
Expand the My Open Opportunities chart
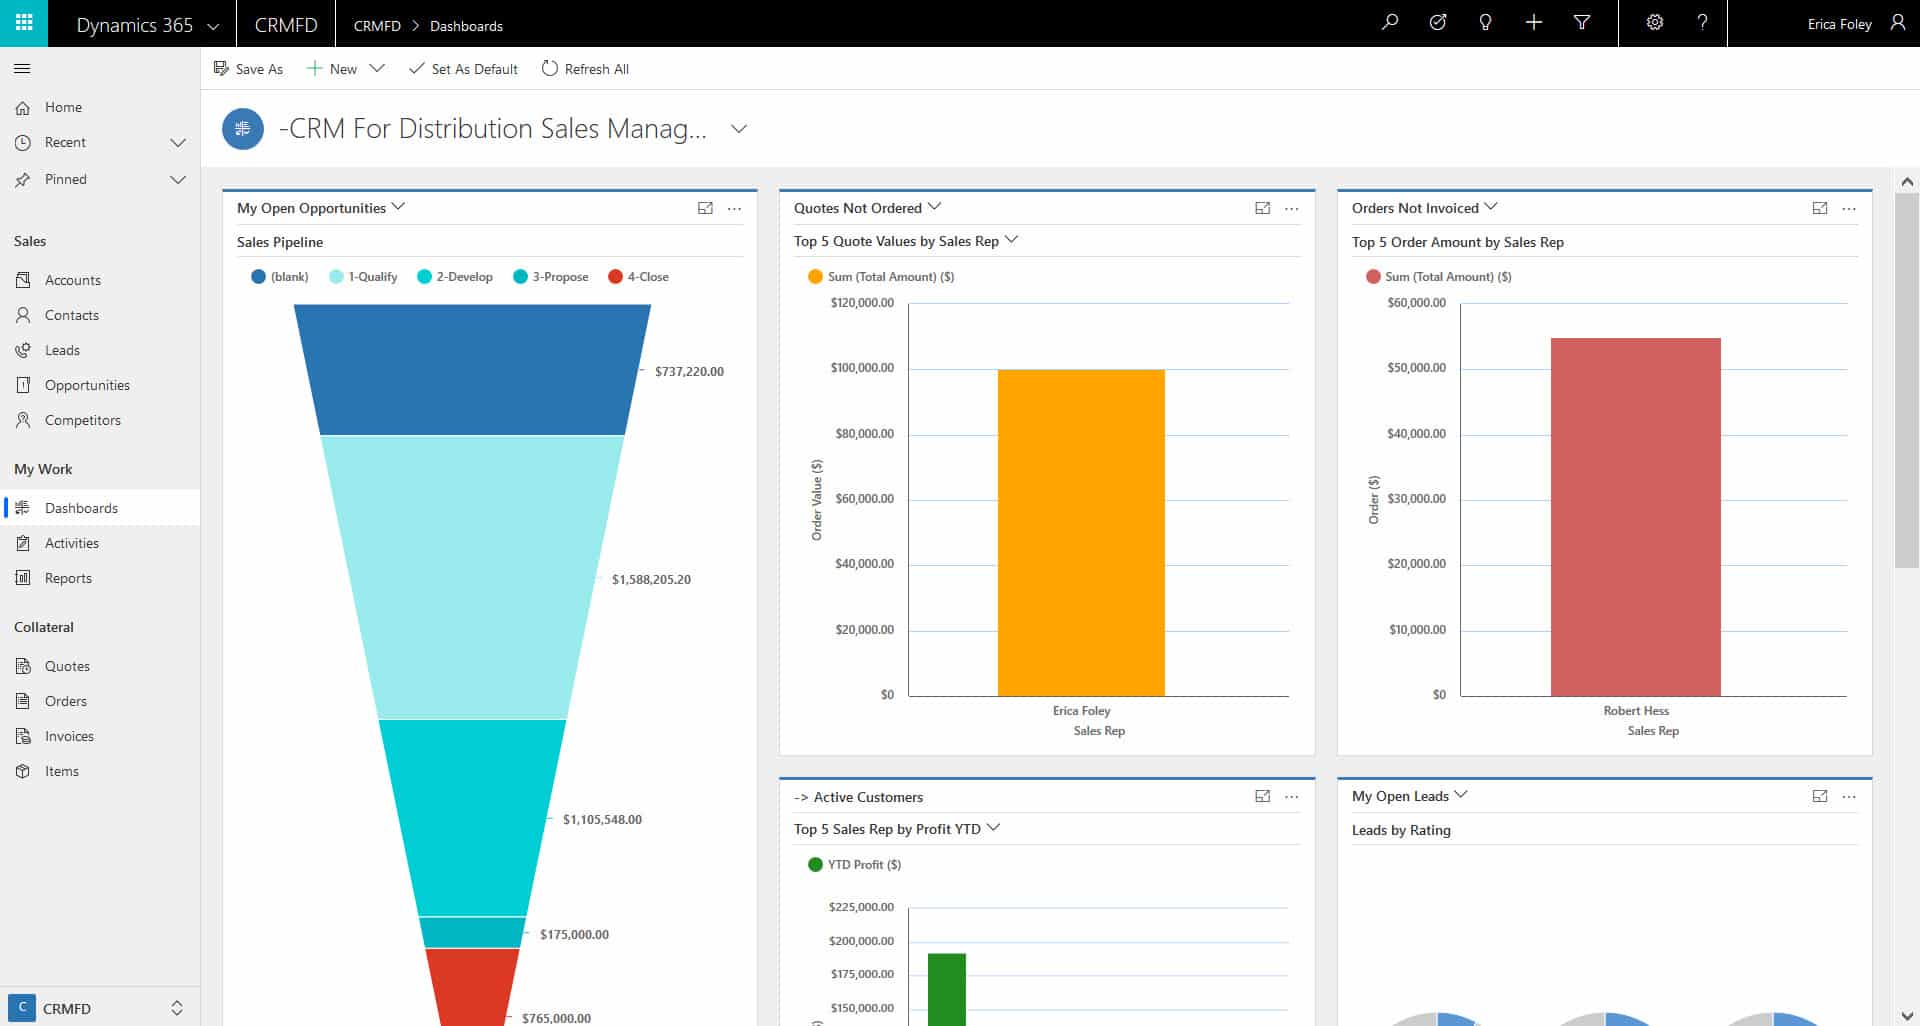coord(705,208)
